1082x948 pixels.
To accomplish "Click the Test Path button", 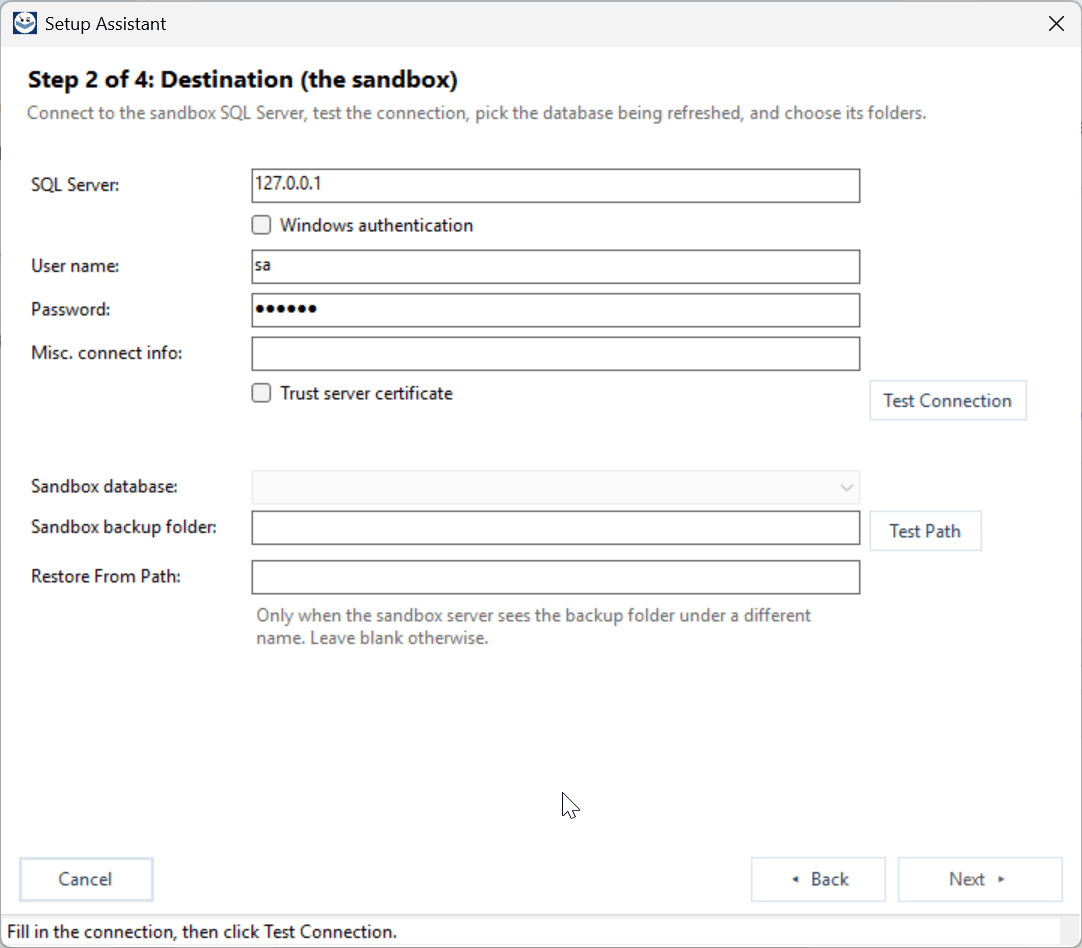I will 925,531.
